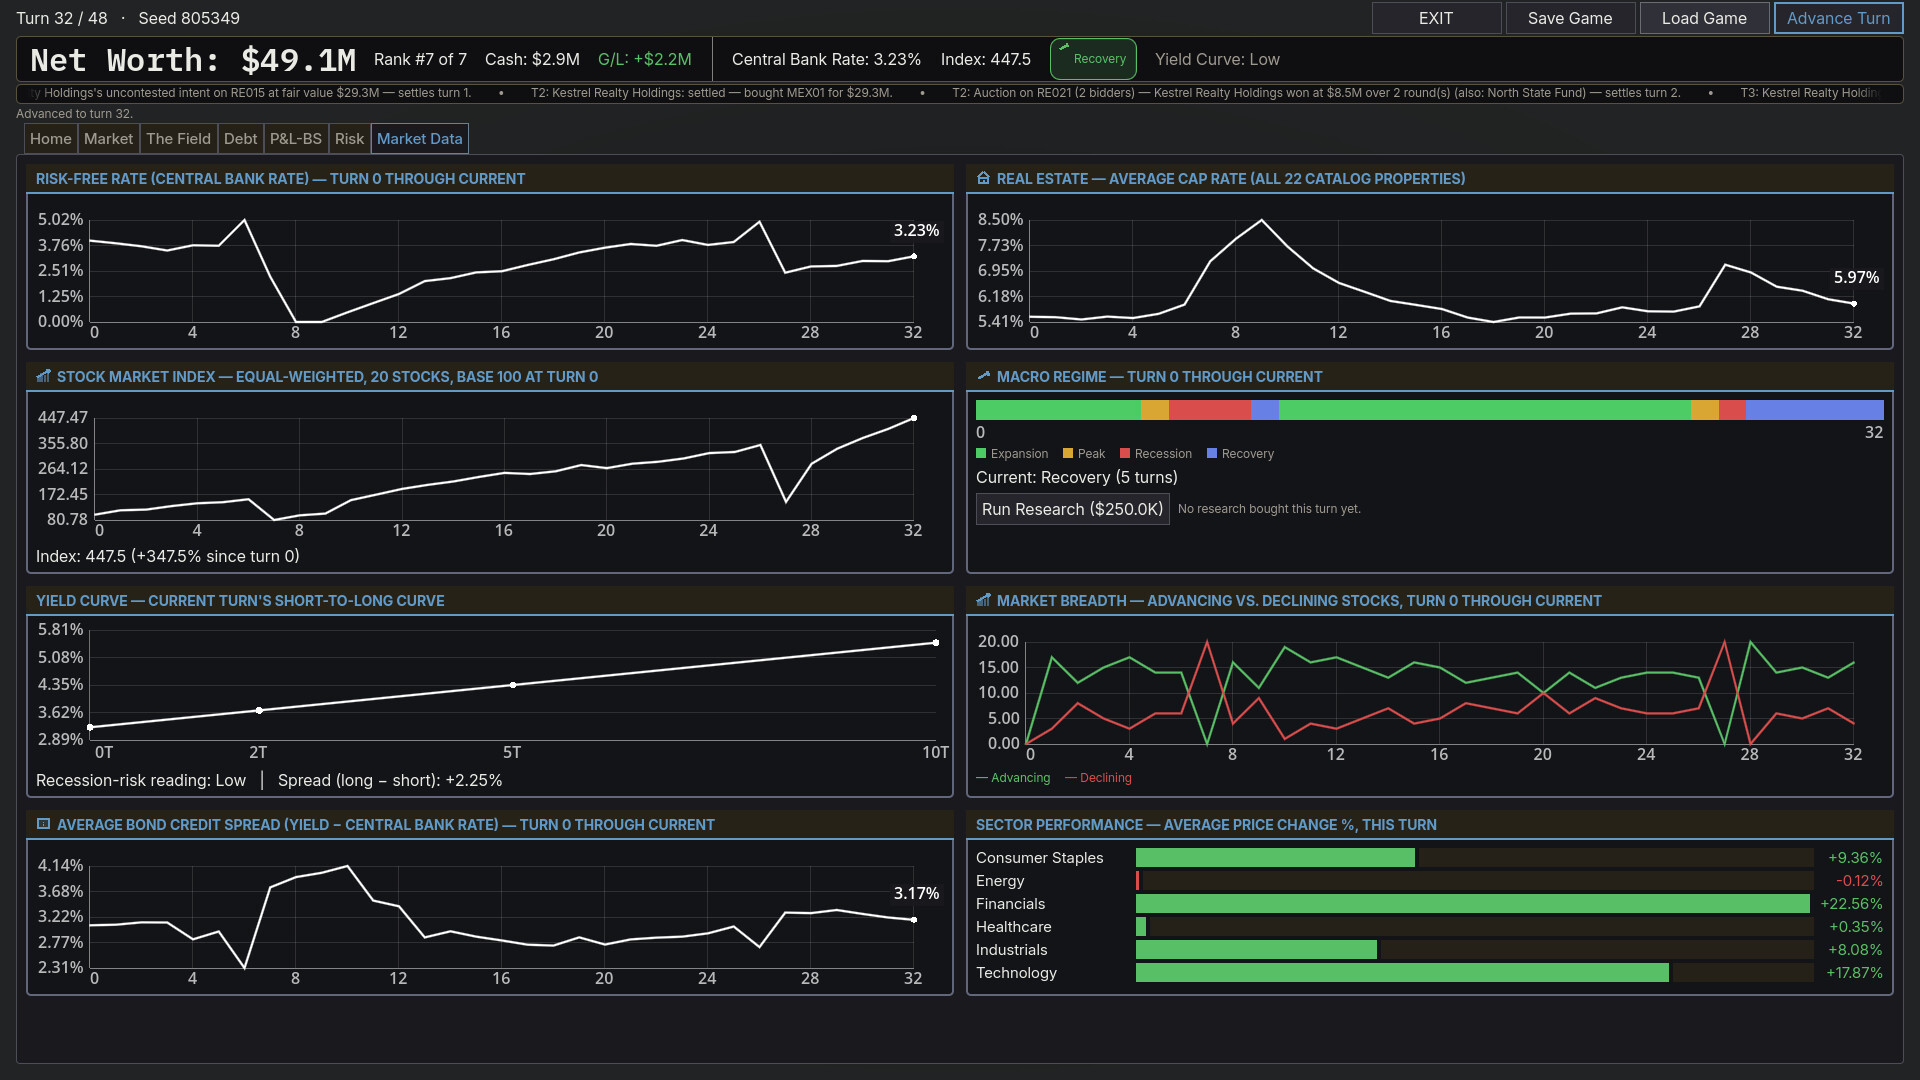Open the Home tab
The height and width of the screenshot is (1080, 1920).
(51, 138)
